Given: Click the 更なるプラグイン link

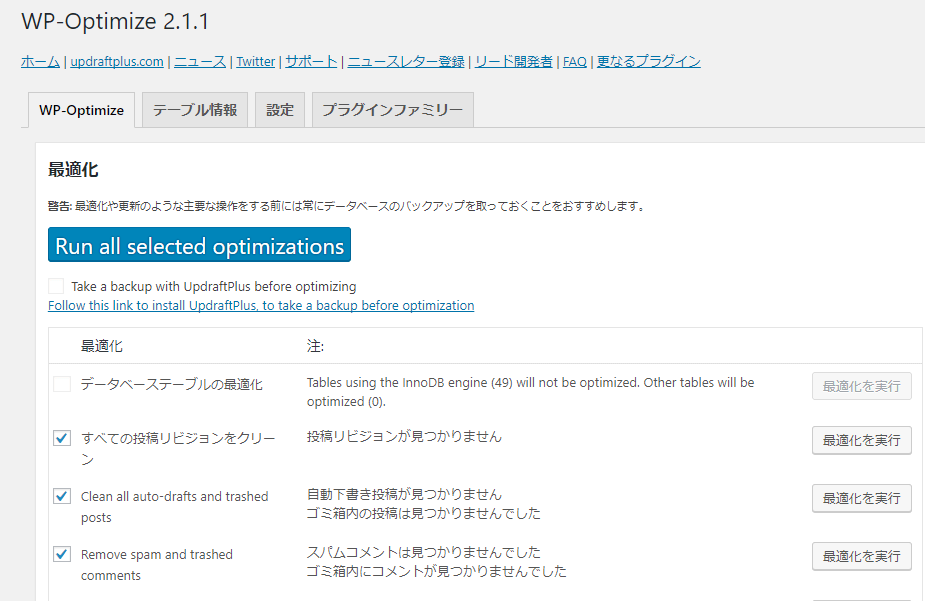Looking at the screenshot, I should tap(649, 61).
